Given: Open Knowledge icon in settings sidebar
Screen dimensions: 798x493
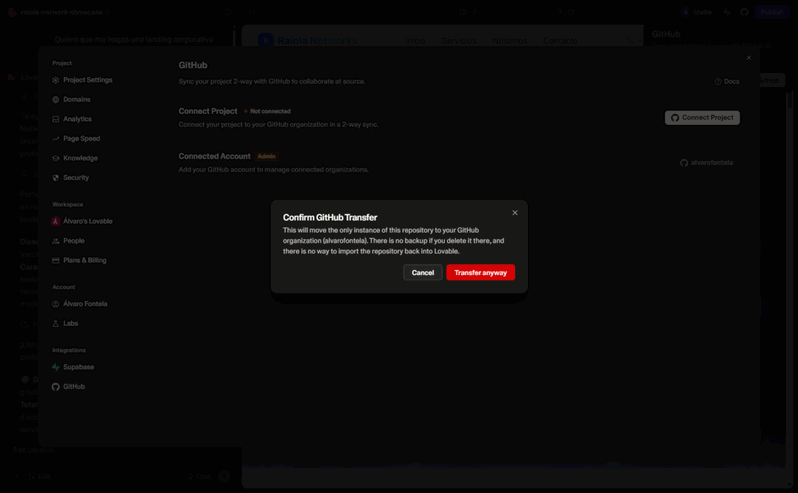Looking at the screenshot, I should coord(55,158).
